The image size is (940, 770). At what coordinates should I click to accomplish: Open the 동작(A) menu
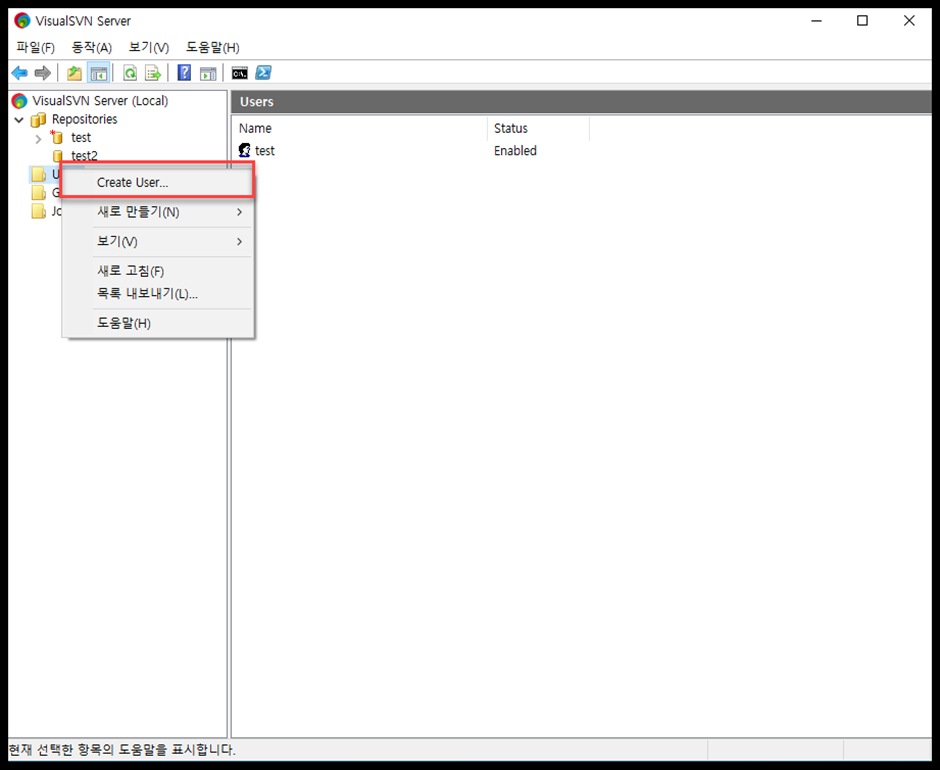pyautogui.click(x=92, y=47)
